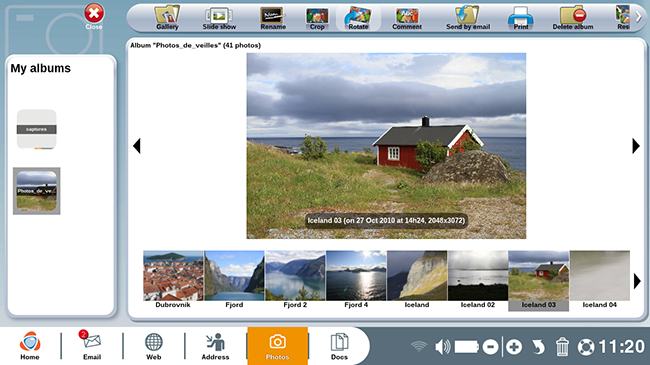
Task: Select the Fjord thumbnail
Action: (x=234, y=280)
